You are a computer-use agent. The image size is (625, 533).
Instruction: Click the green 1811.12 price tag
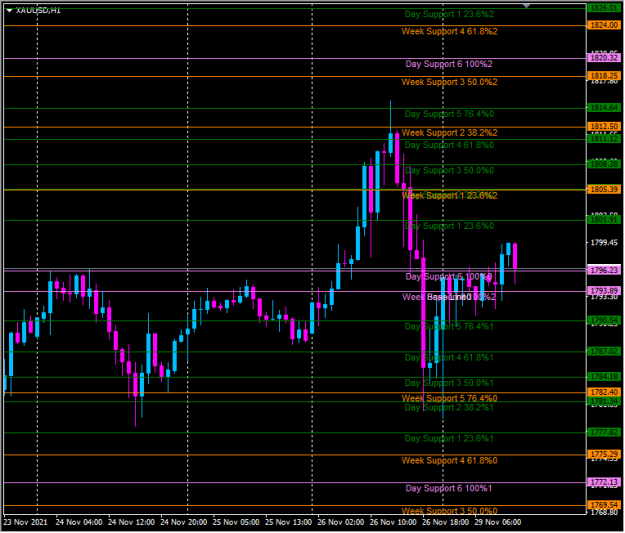click(604, 139)
